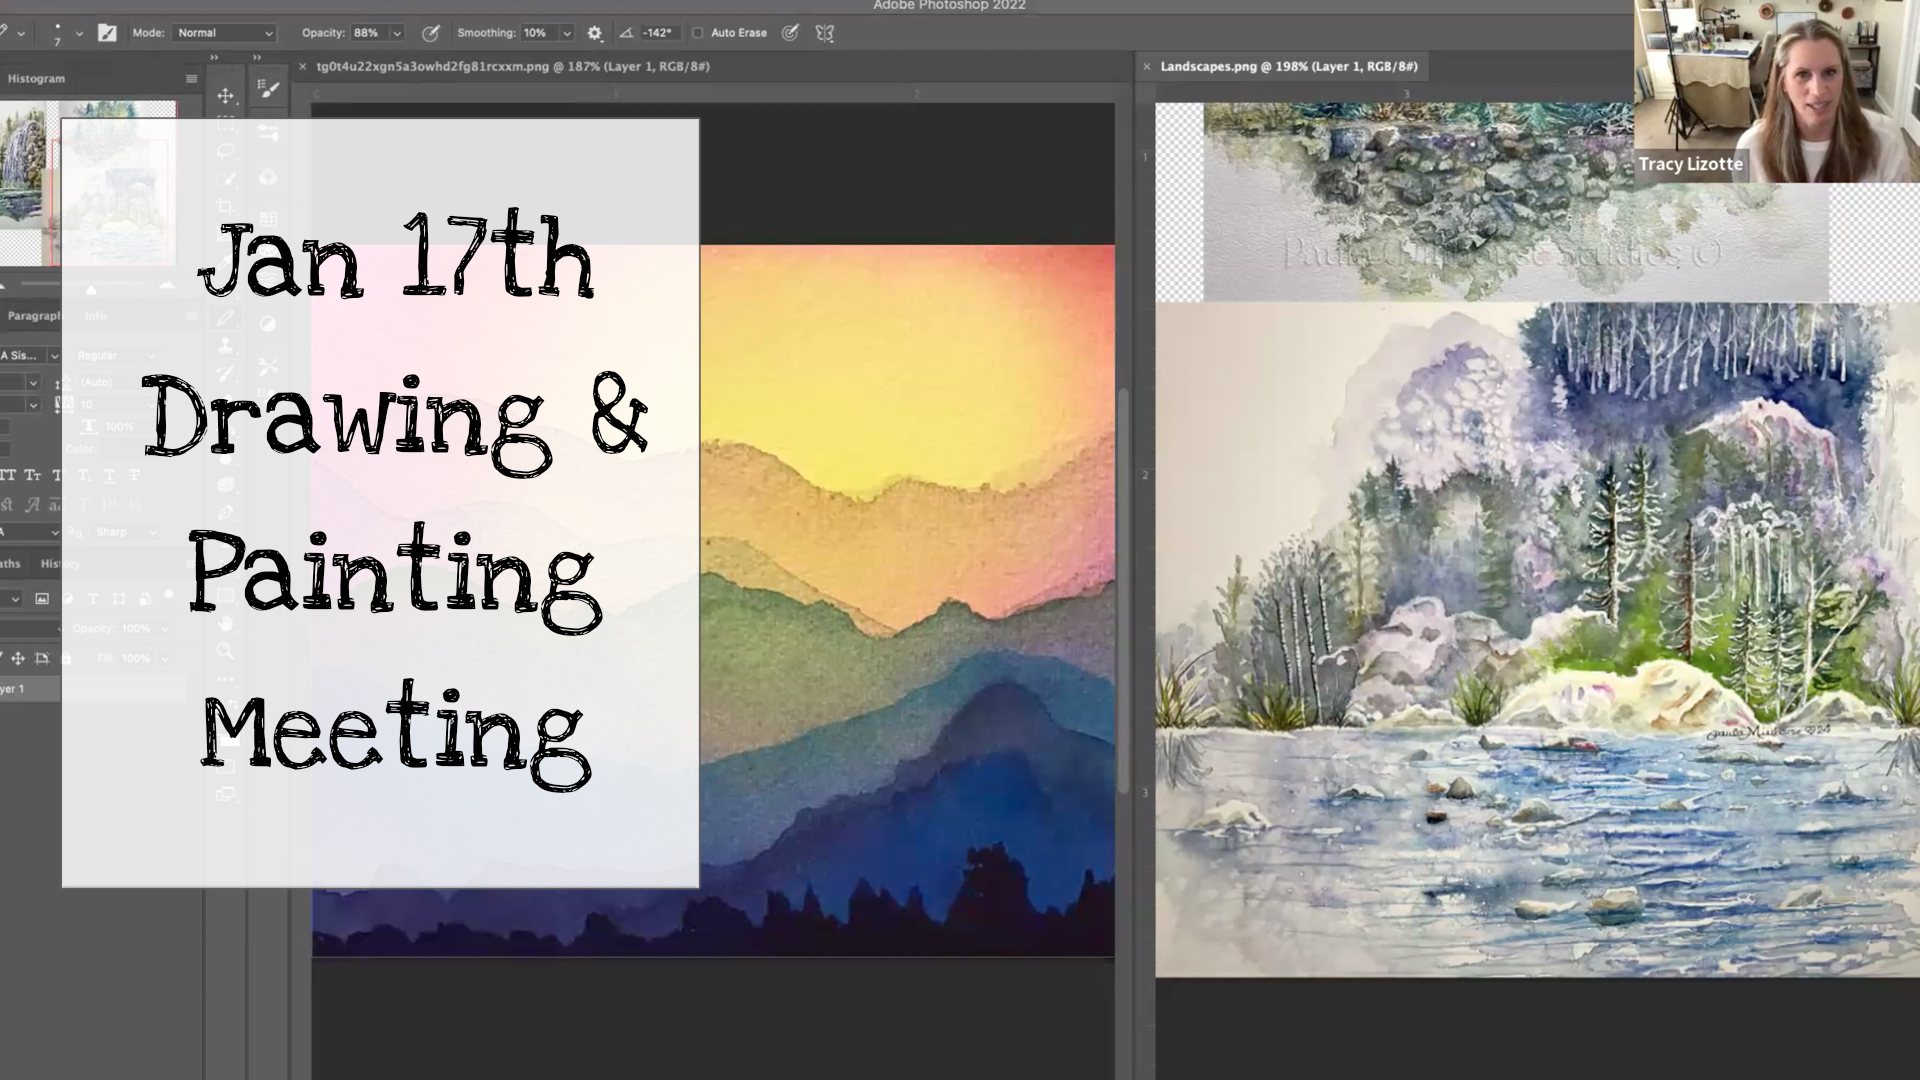This screenshot has height=1080, width=1920.
Task: Toggle Small Caps text style
Action: click(x=33, y=475)
